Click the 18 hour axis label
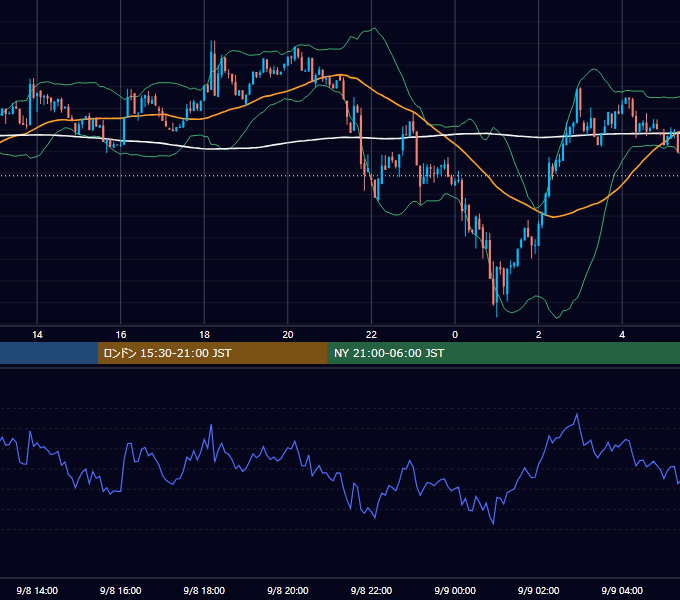This screenshot has width=680, height=600. (204, 335)
